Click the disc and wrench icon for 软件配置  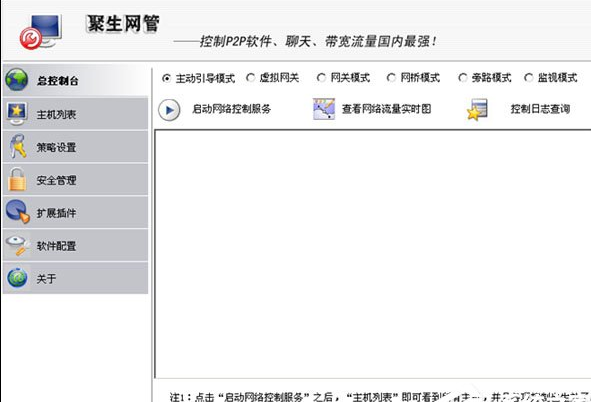(18, 245)
